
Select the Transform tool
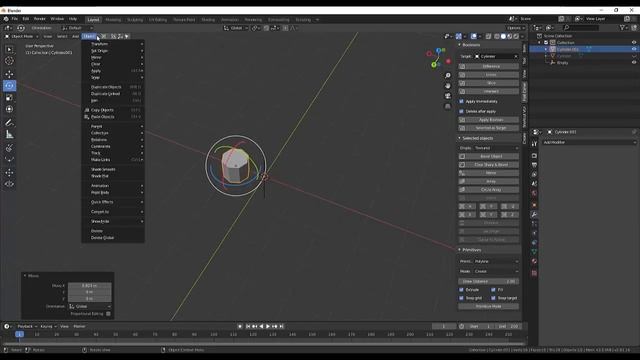[9, 109]
